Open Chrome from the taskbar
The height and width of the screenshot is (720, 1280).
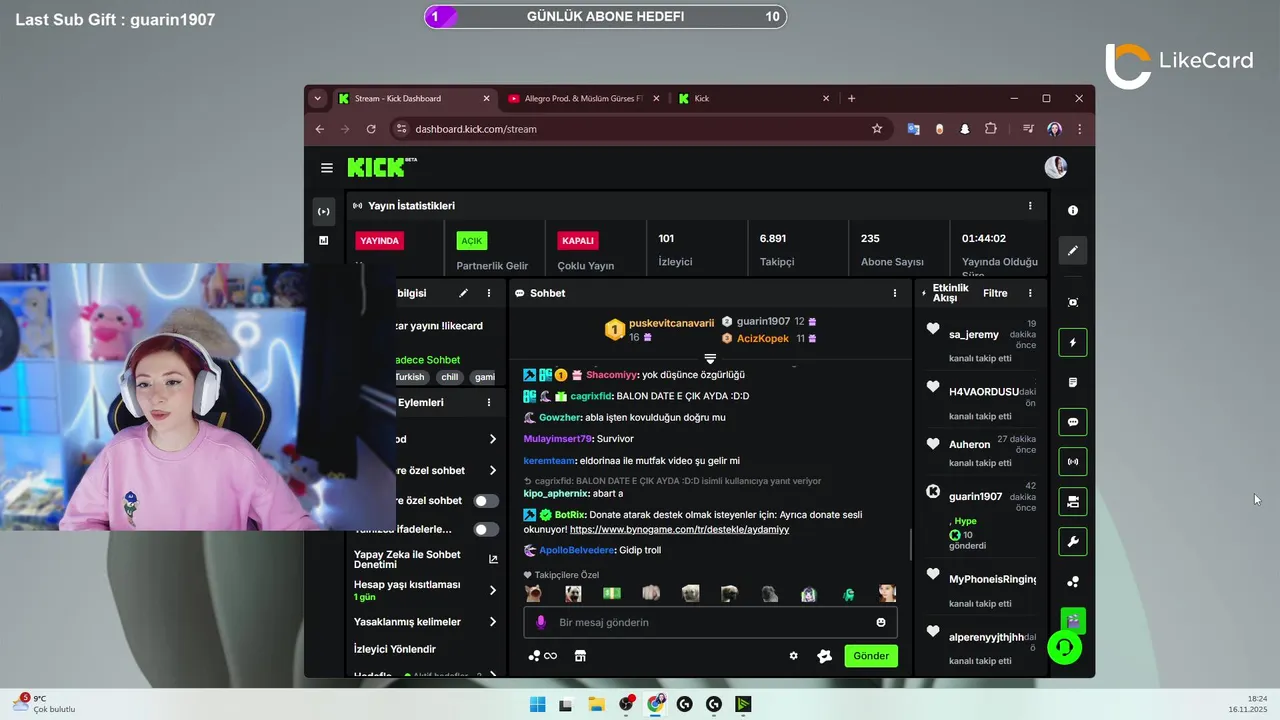pos(655,704)
